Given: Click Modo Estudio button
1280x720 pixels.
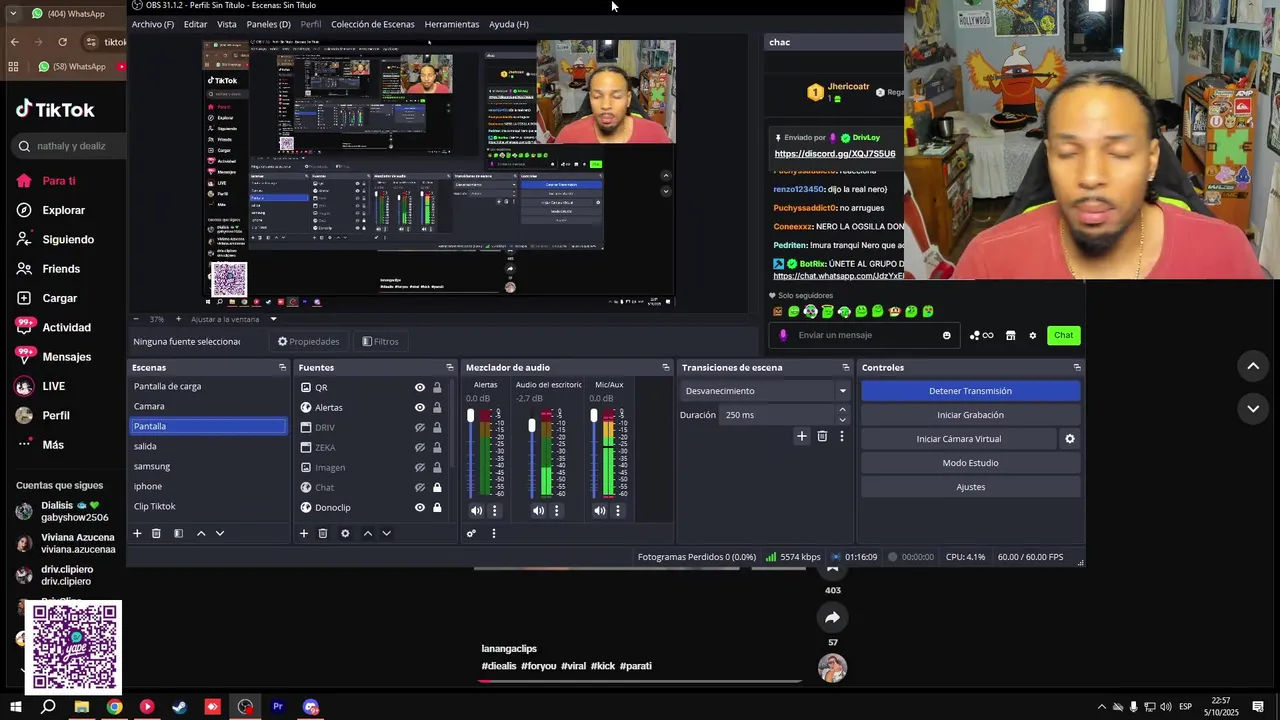Looking at the screenshot, I should pos(970,463).
